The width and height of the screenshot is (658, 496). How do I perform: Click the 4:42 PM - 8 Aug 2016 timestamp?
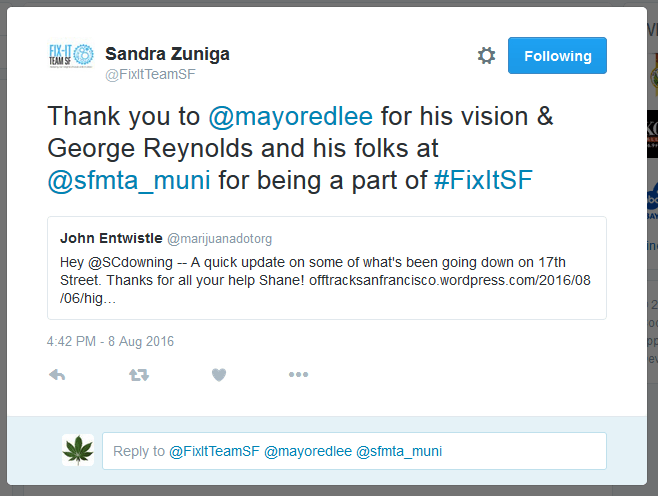point(110,341)
